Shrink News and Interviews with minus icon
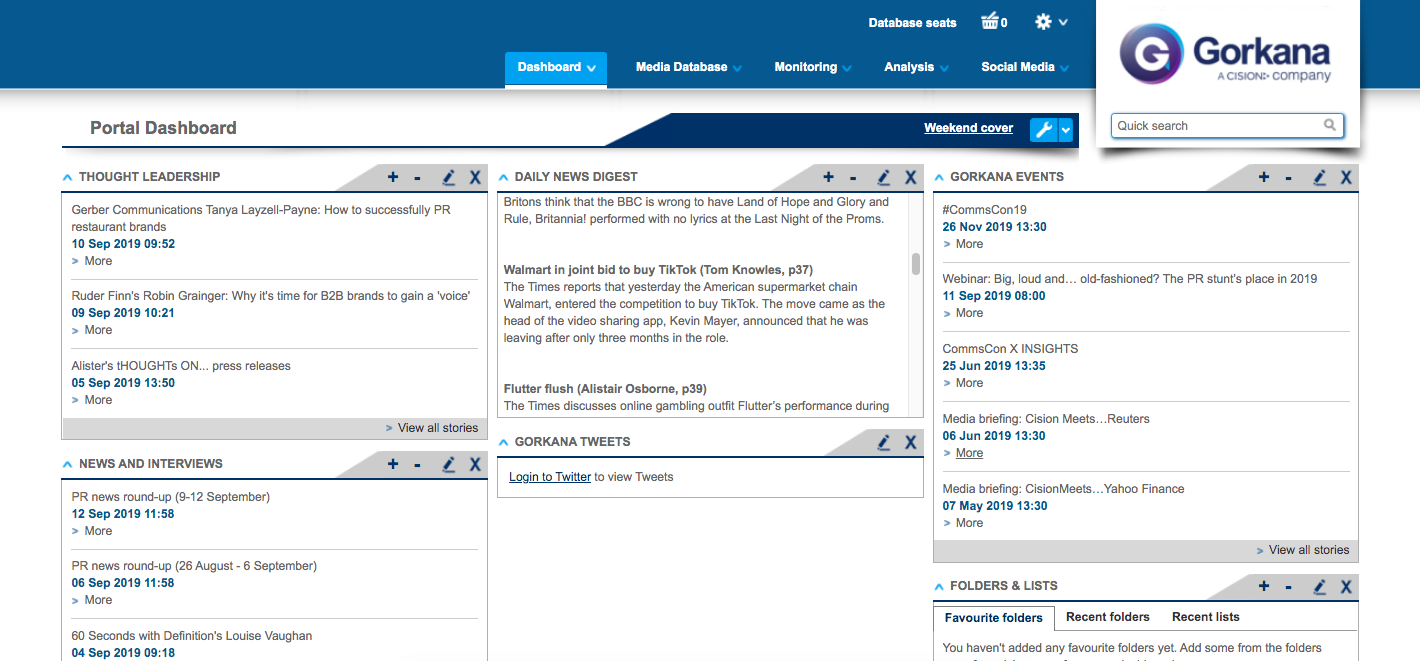1420x661 pixels. pos(417,464)
